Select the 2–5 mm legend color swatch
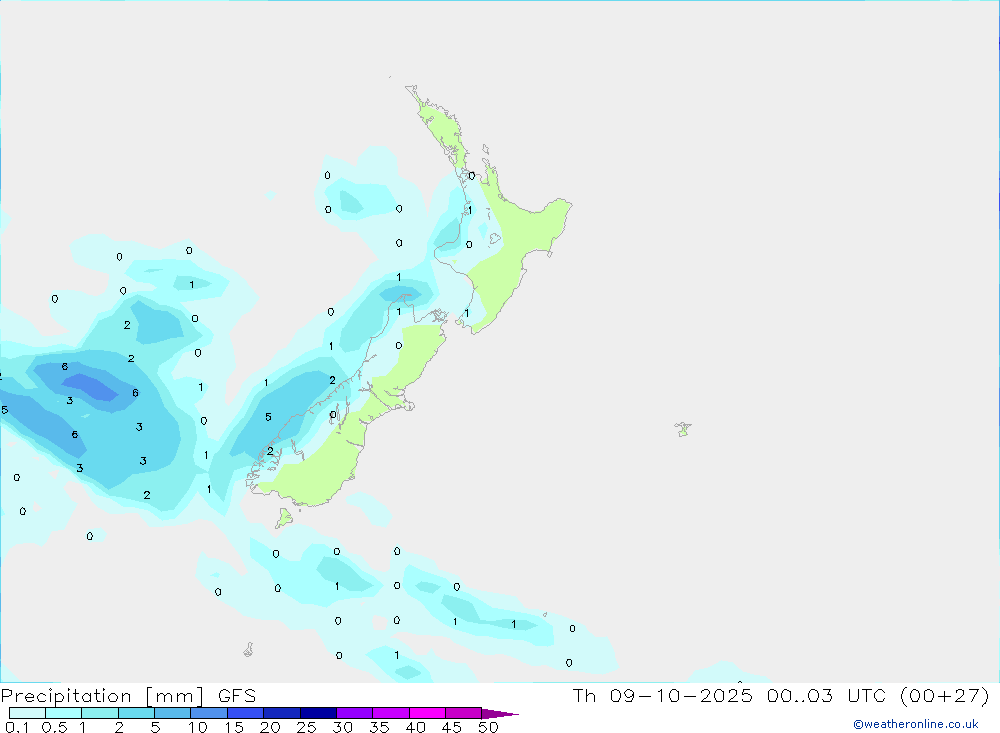 pyautogui.click(x=136, y=713)
